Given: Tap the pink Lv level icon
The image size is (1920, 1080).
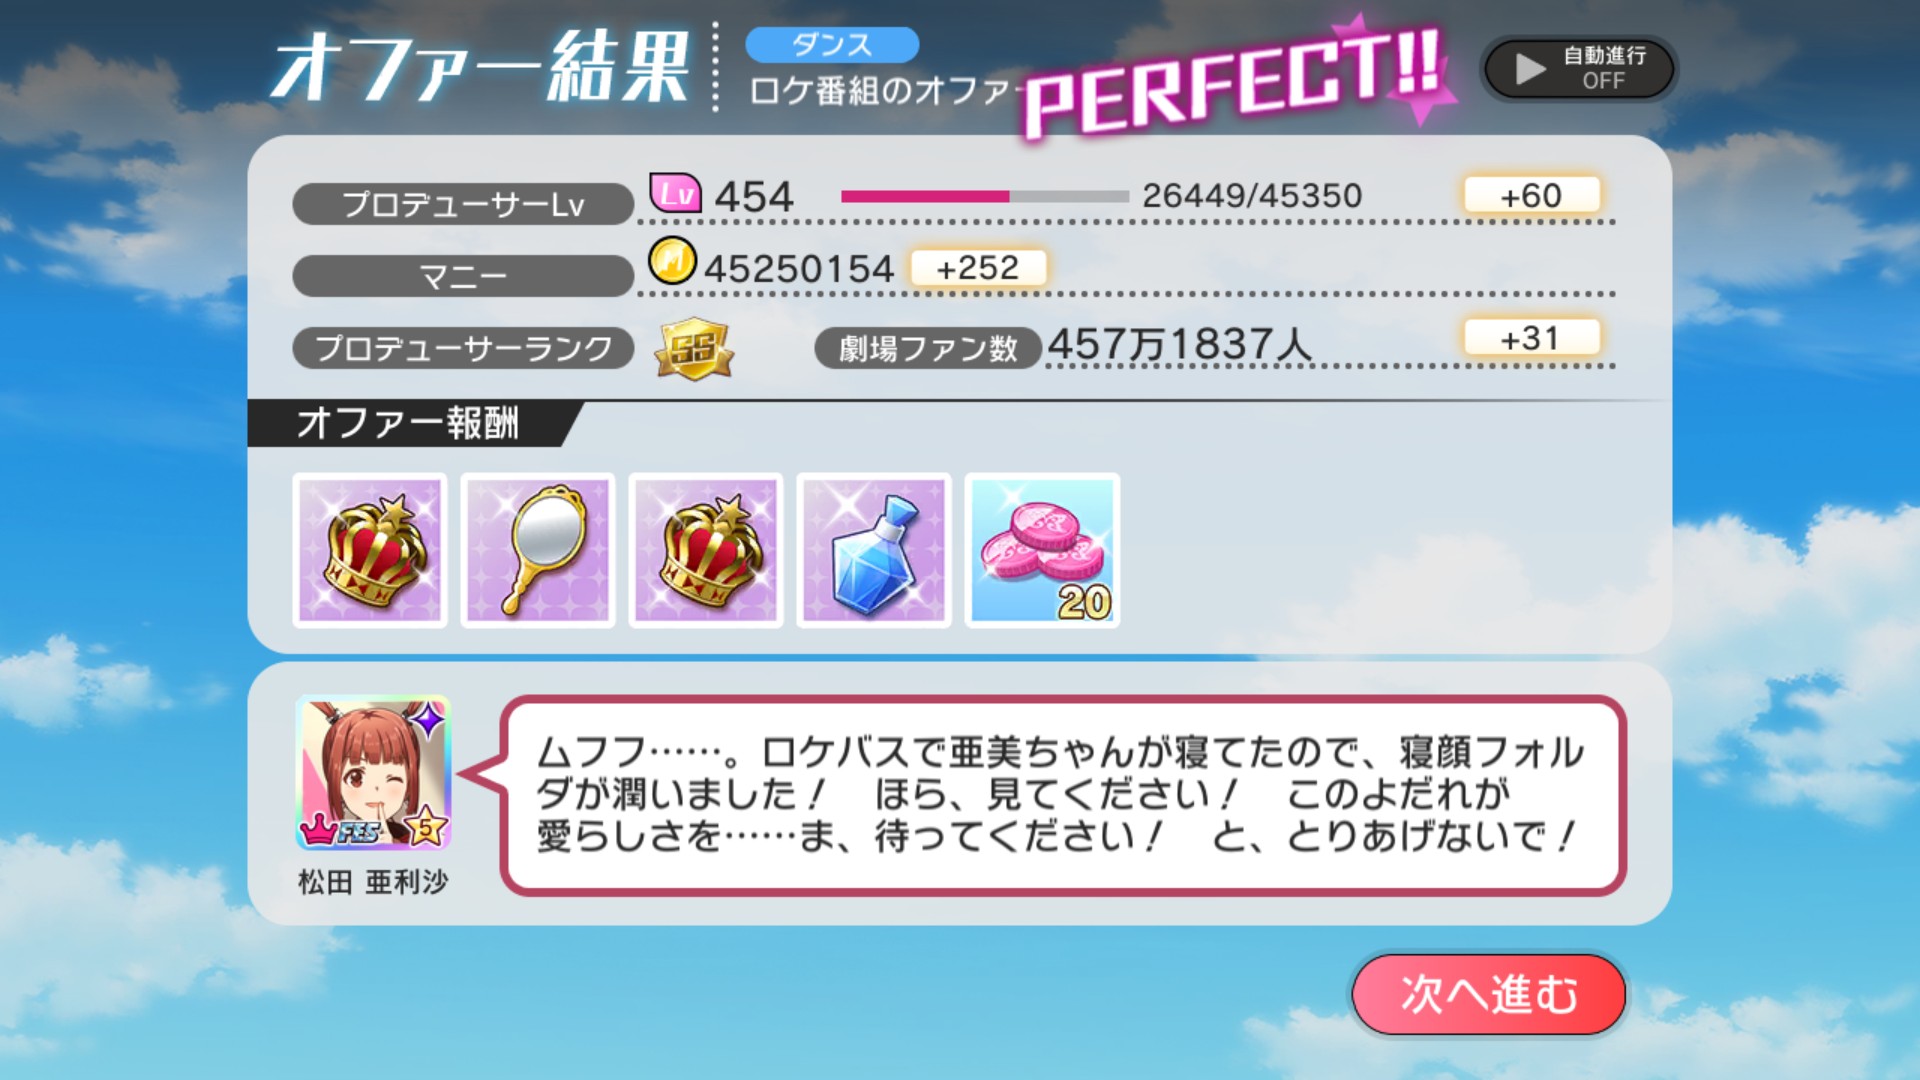Looking at the screenshot, I should tap(676, 192).
